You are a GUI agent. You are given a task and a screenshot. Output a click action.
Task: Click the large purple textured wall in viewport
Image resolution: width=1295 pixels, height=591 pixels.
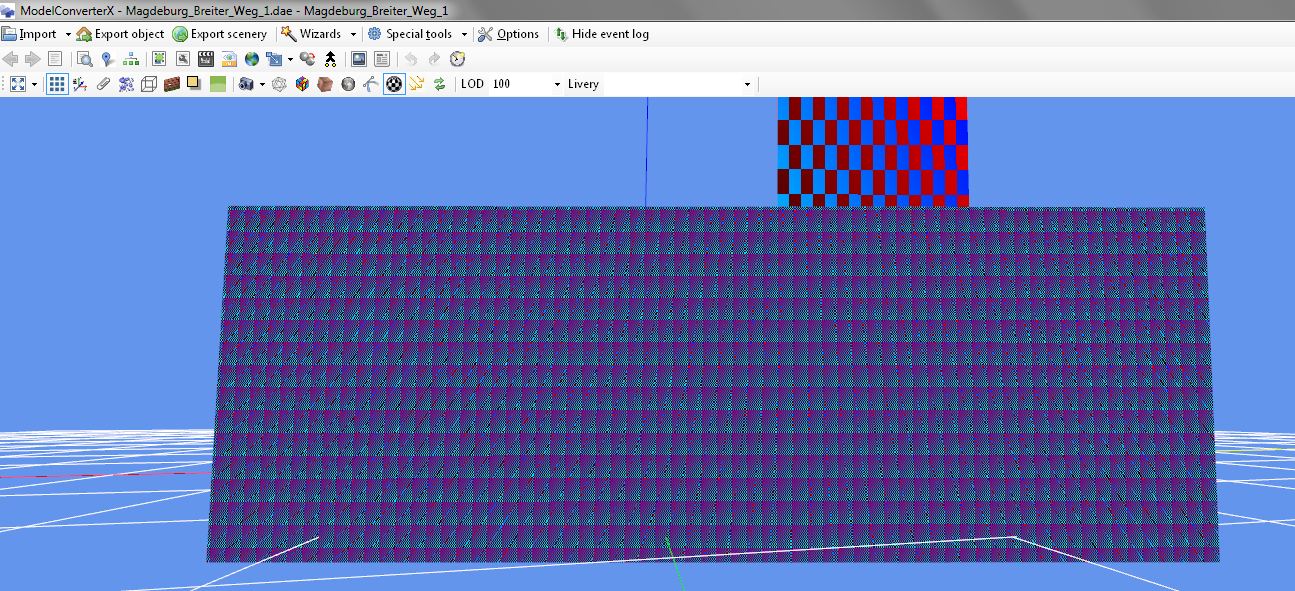click(x=713, y=384)
